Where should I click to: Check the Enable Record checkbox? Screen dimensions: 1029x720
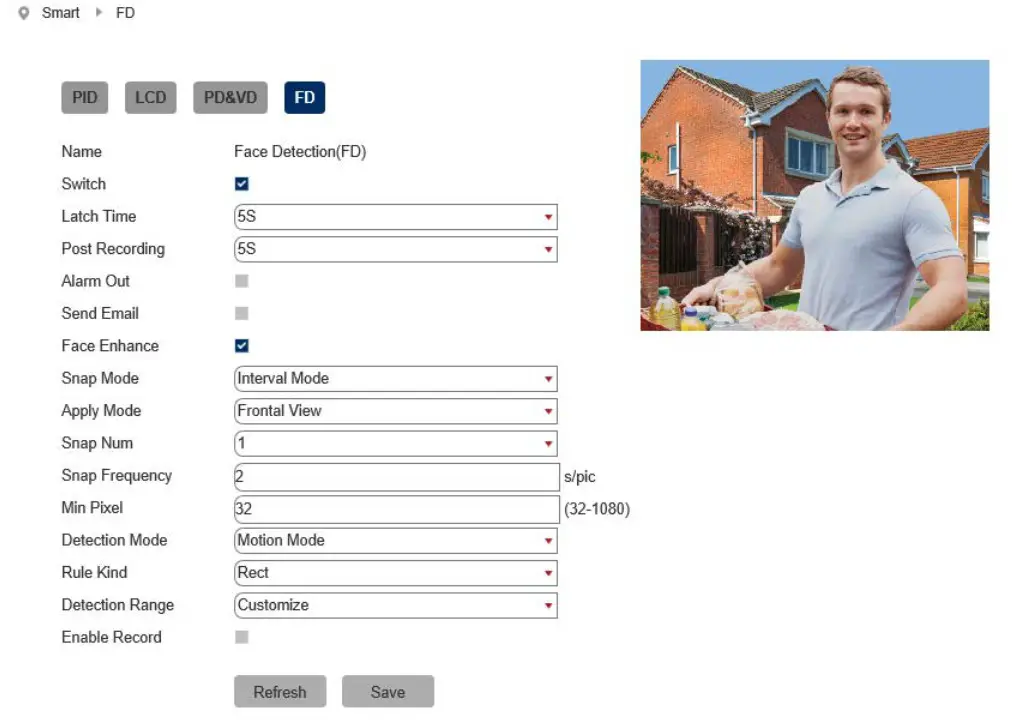pyautogui.click(x=242, y=637)
